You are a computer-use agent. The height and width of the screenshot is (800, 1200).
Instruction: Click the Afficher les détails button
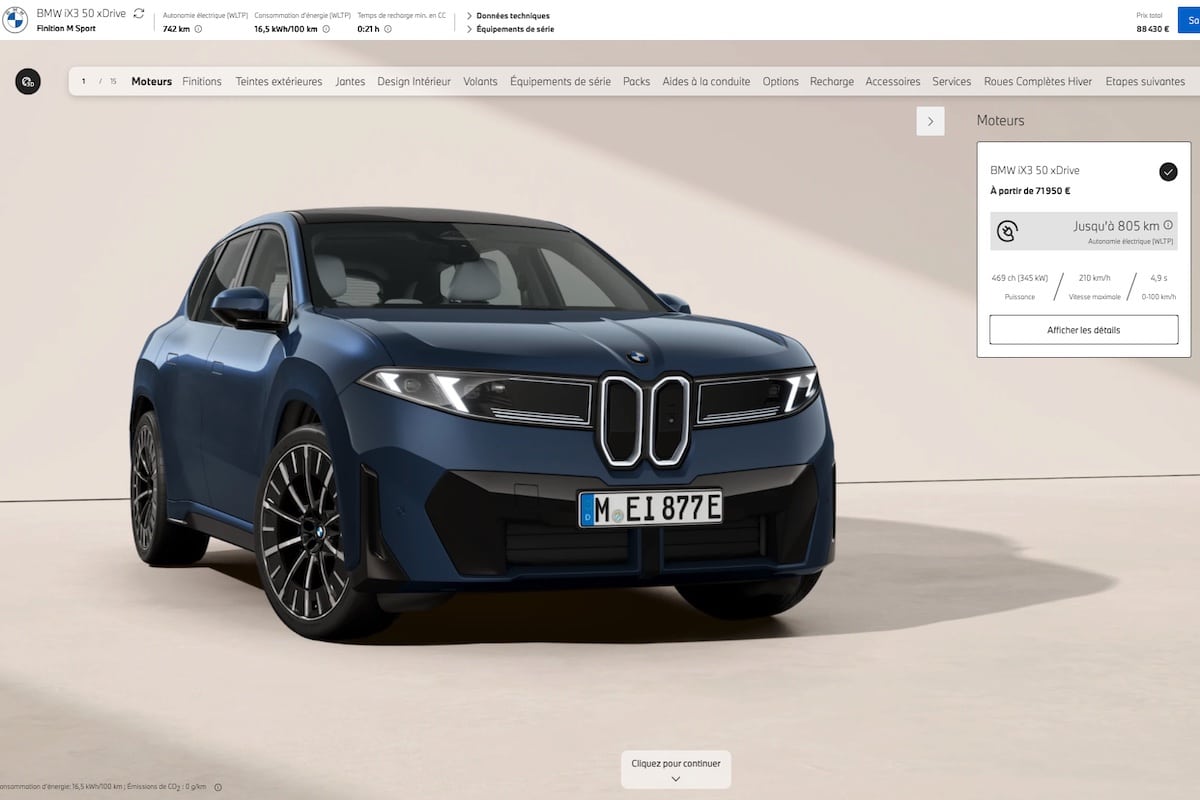point(1083,329)
